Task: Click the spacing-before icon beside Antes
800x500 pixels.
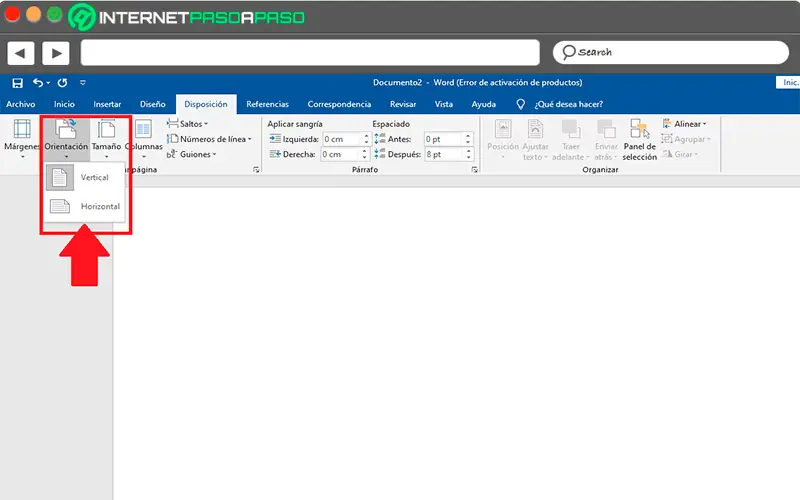Action: click(x=380, y=139)
